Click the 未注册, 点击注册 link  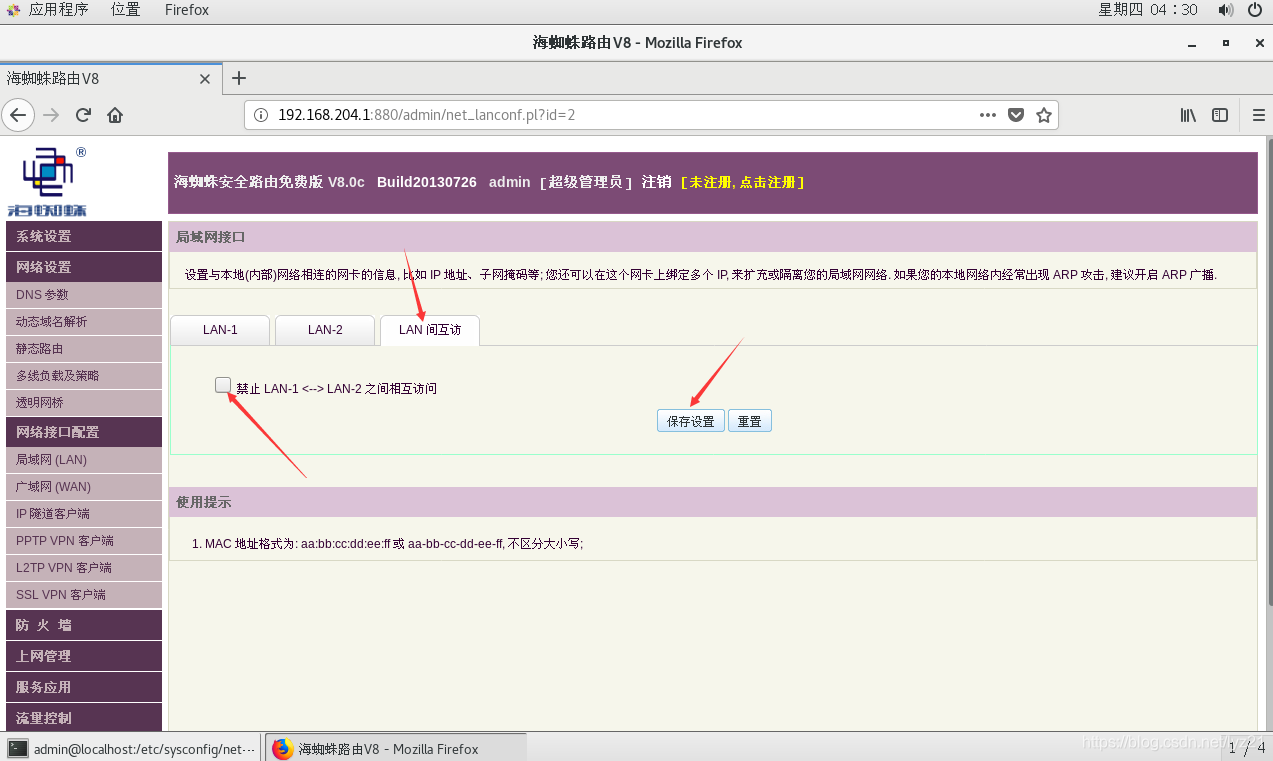click(743, 182)
